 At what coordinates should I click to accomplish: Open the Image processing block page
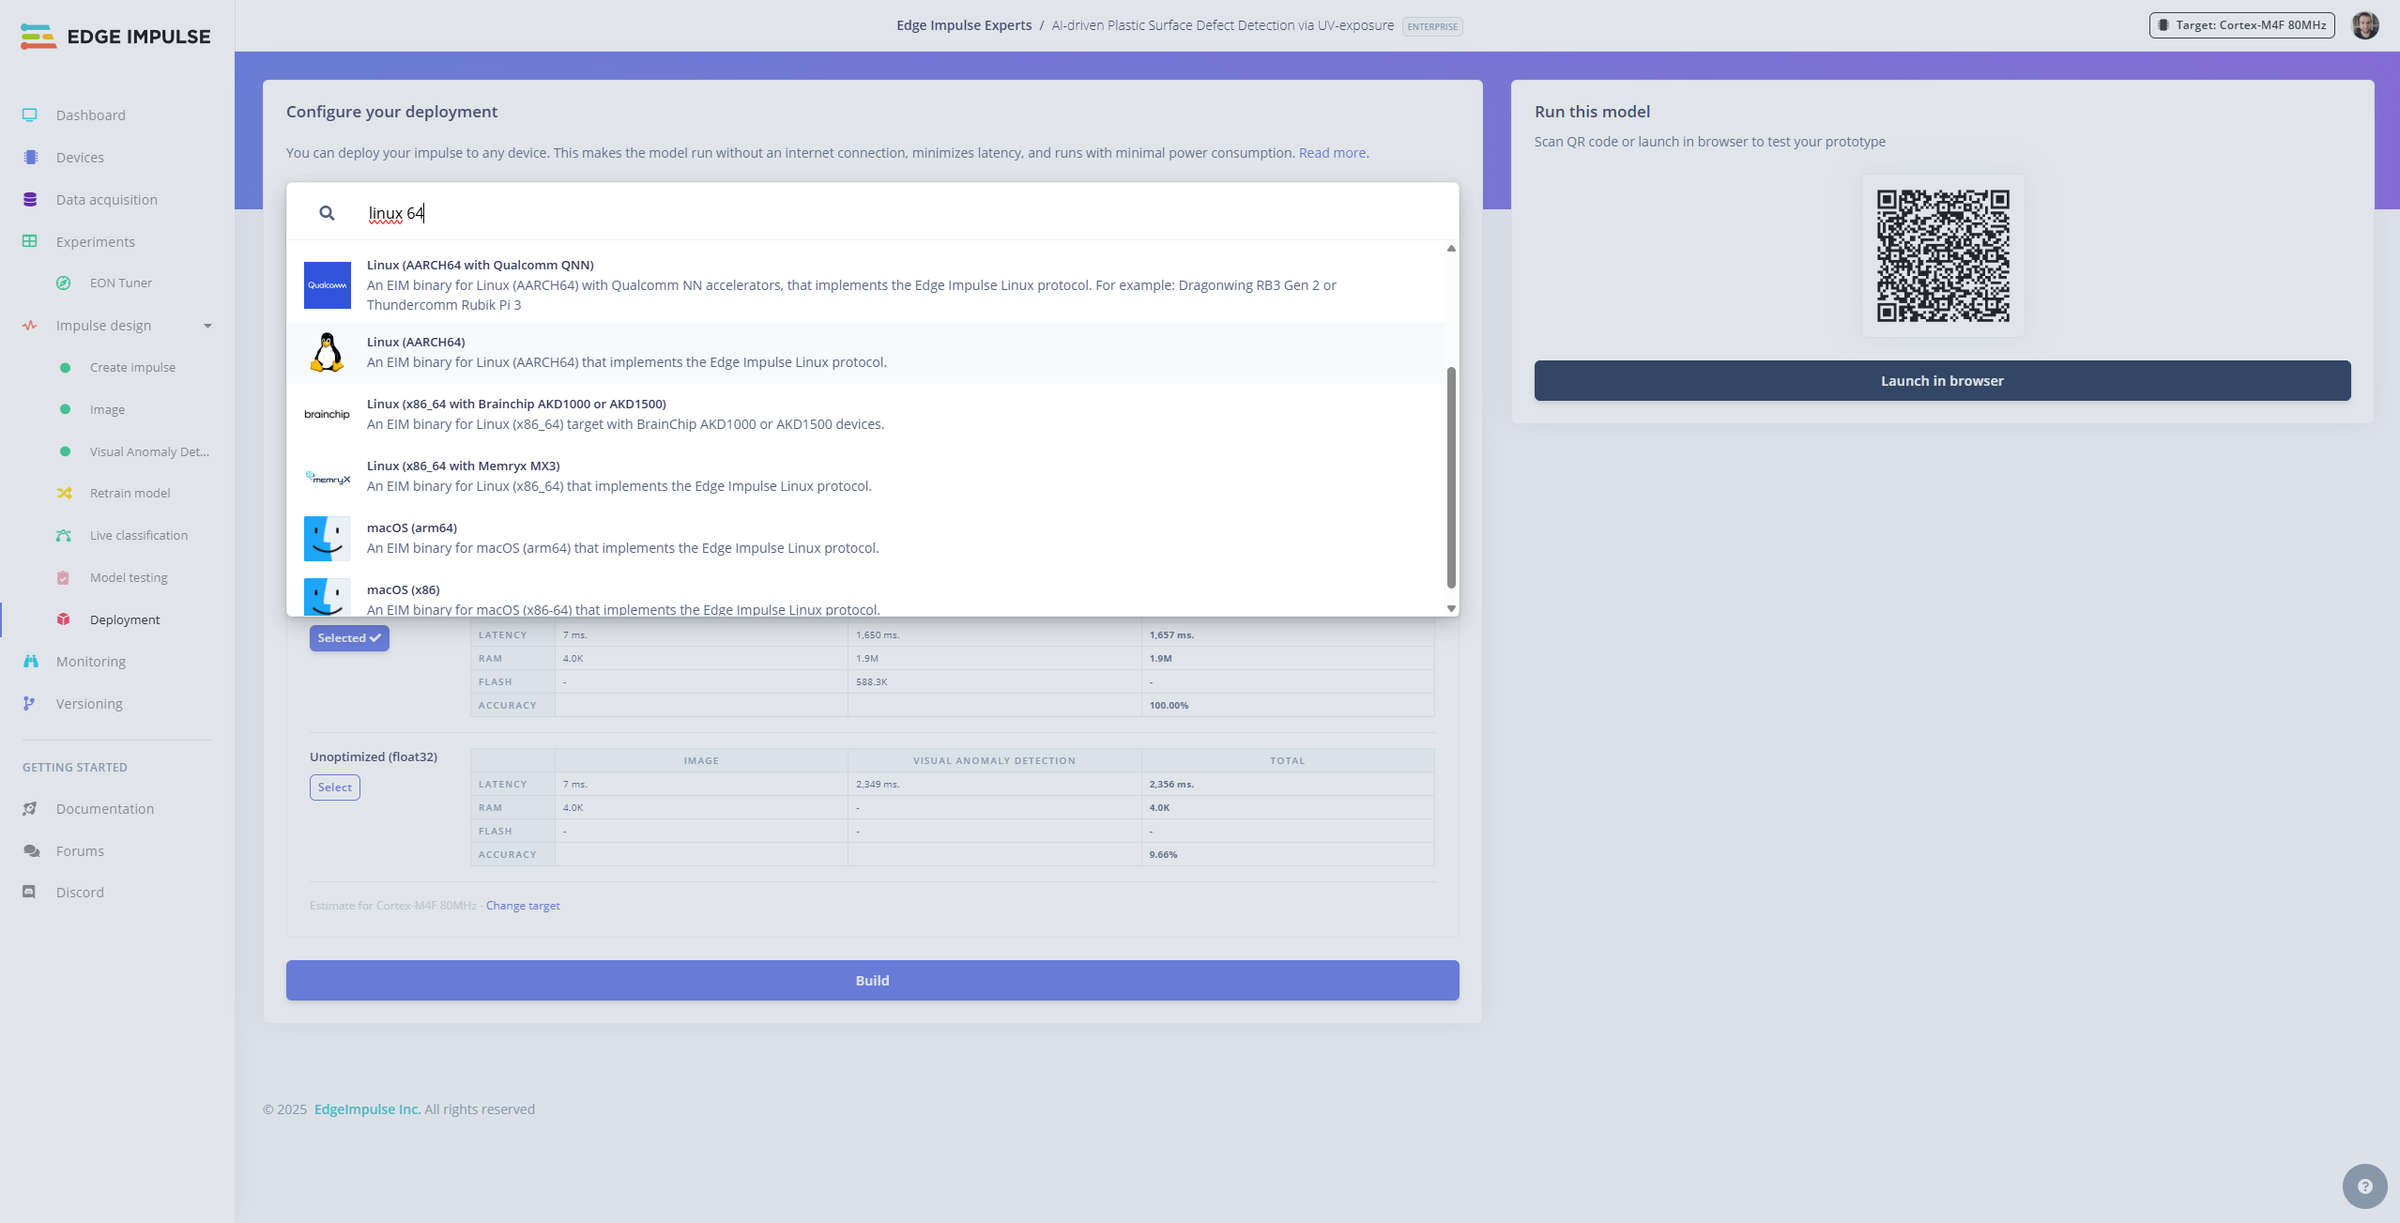[107, 409]
